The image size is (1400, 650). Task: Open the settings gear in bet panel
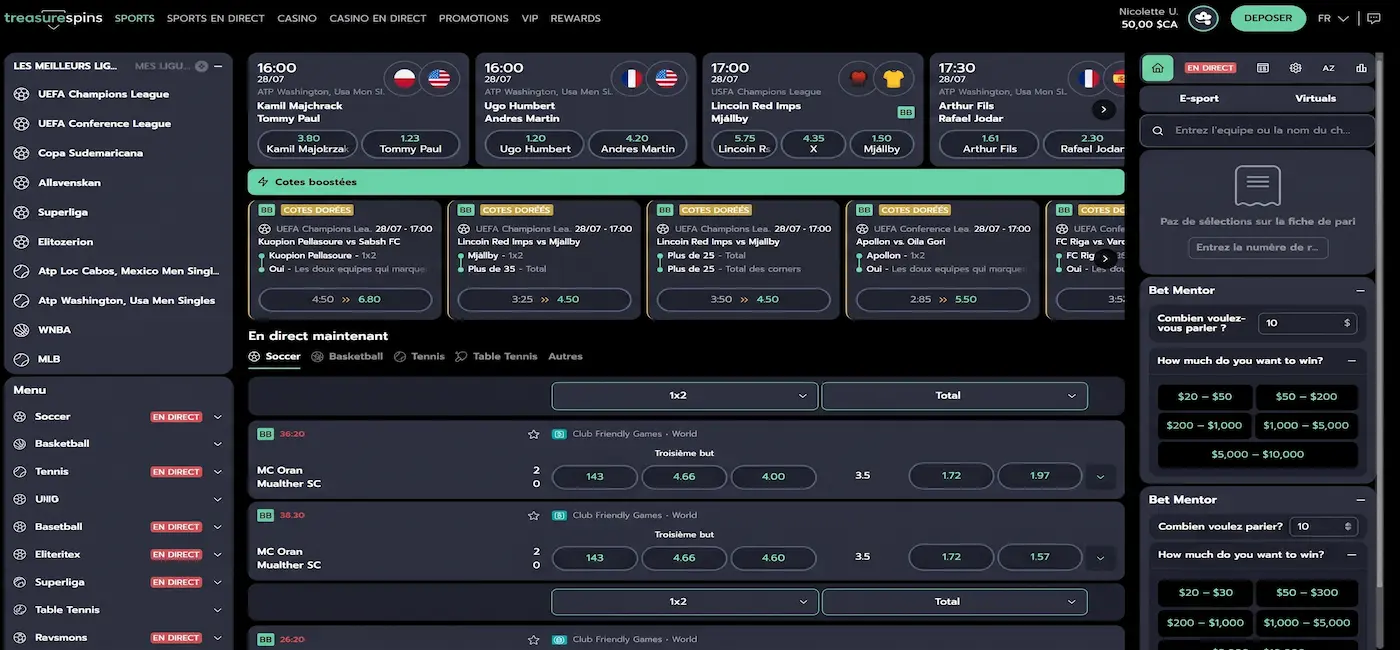[x=1296, y=68]
